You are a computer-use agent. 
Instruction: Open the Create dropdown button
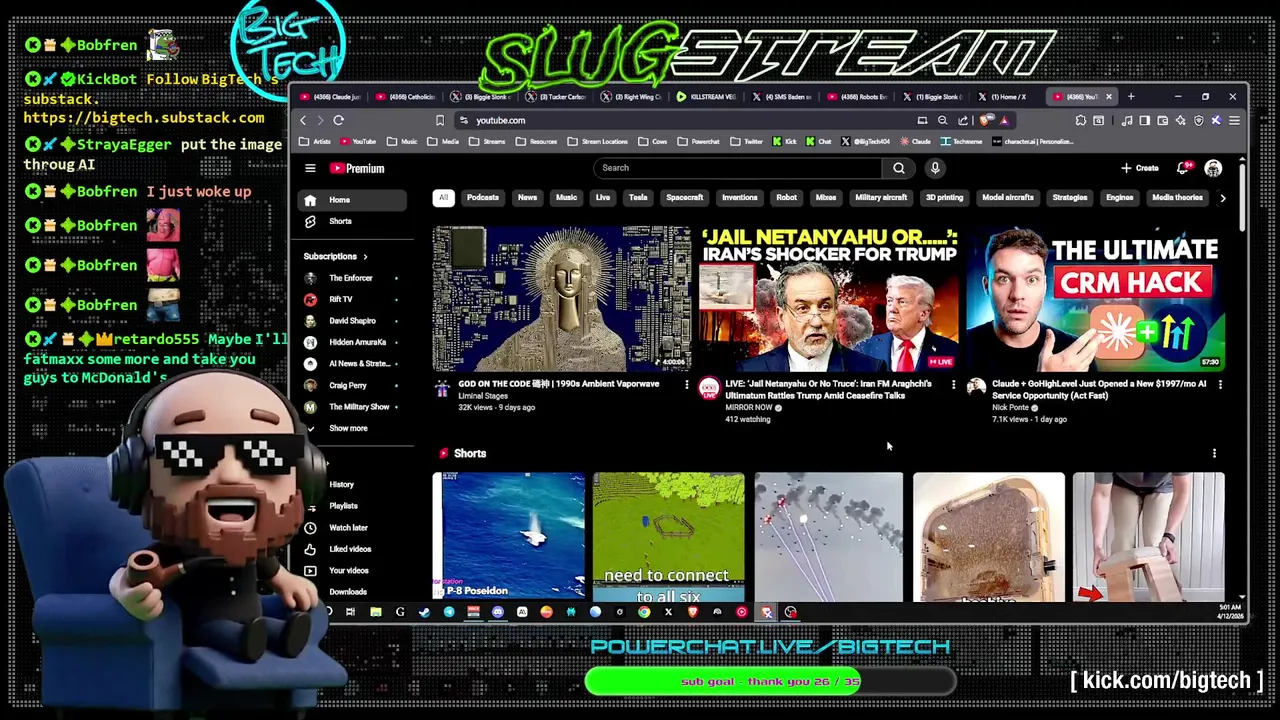[x=1140, y=168]
